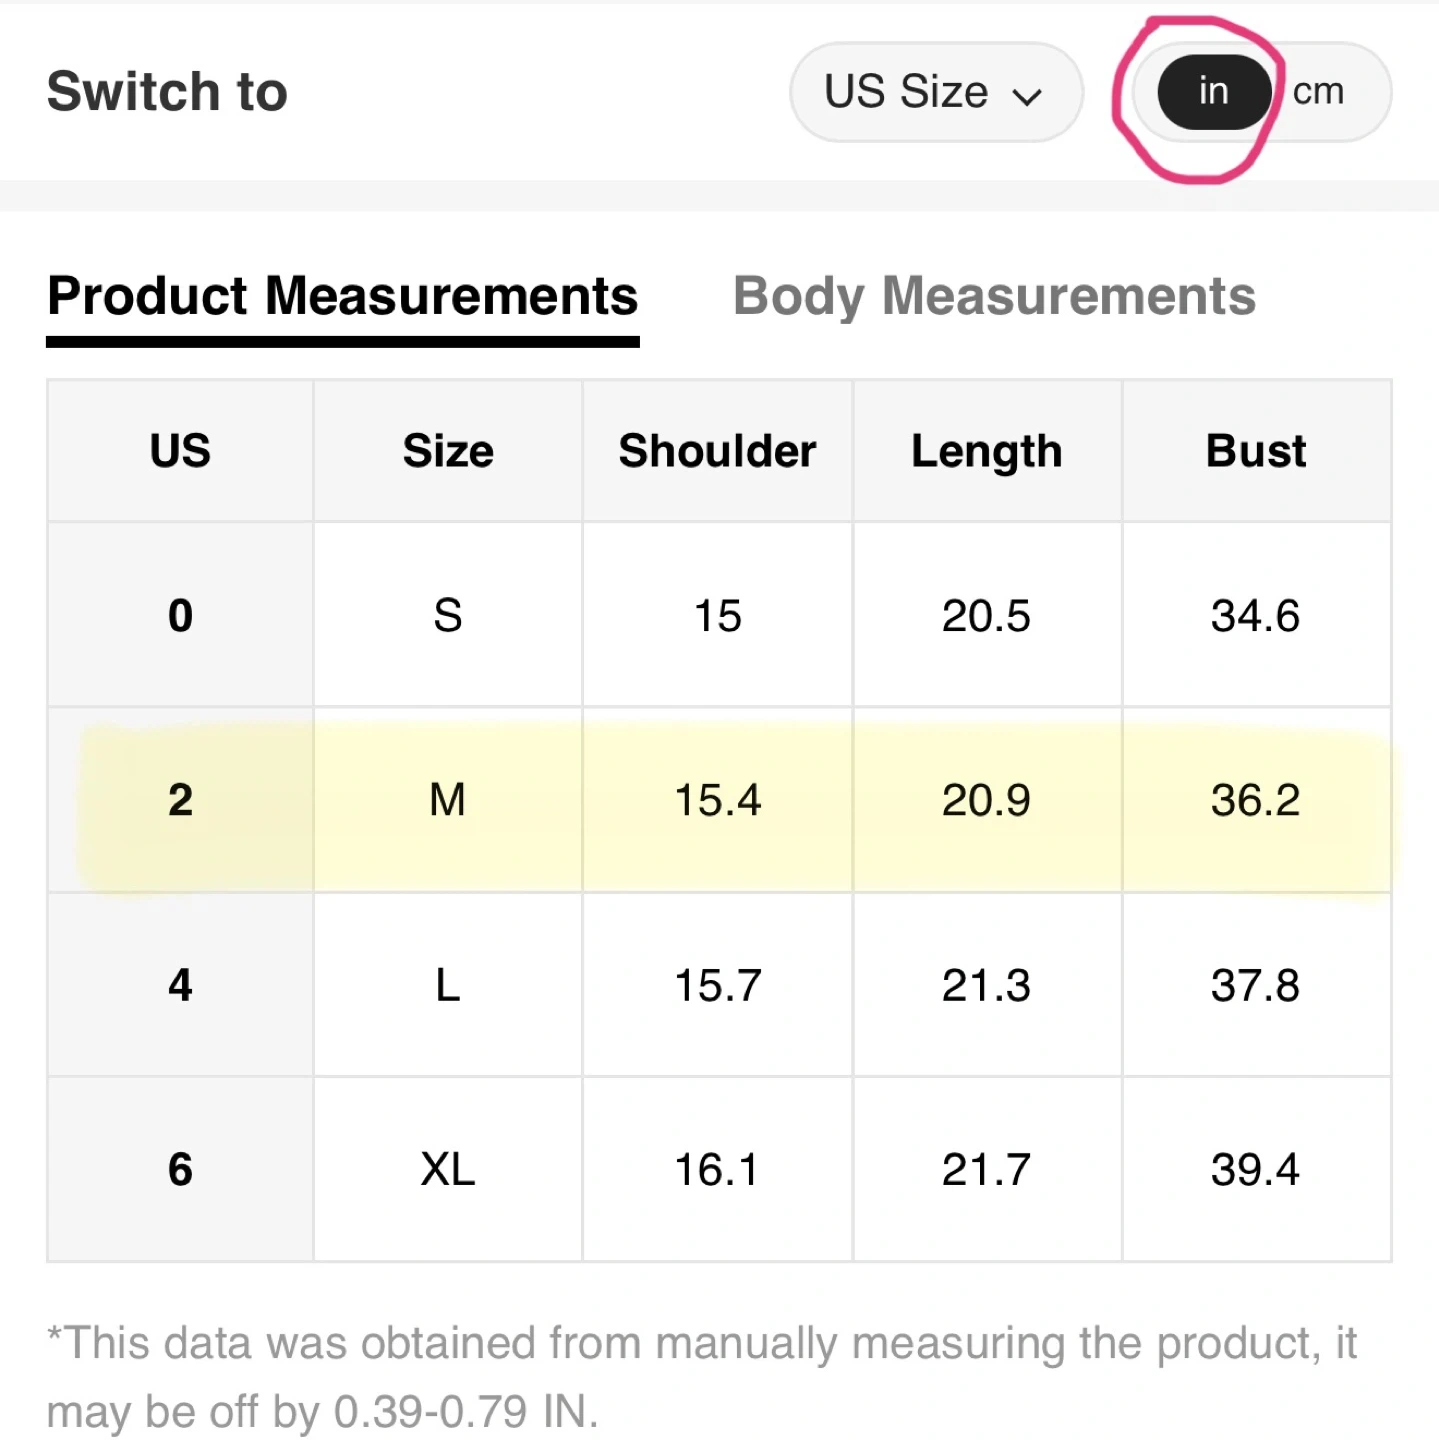Select the size L cell
The width and height of the screenshot is (1439, 1440).
(448, 985)
